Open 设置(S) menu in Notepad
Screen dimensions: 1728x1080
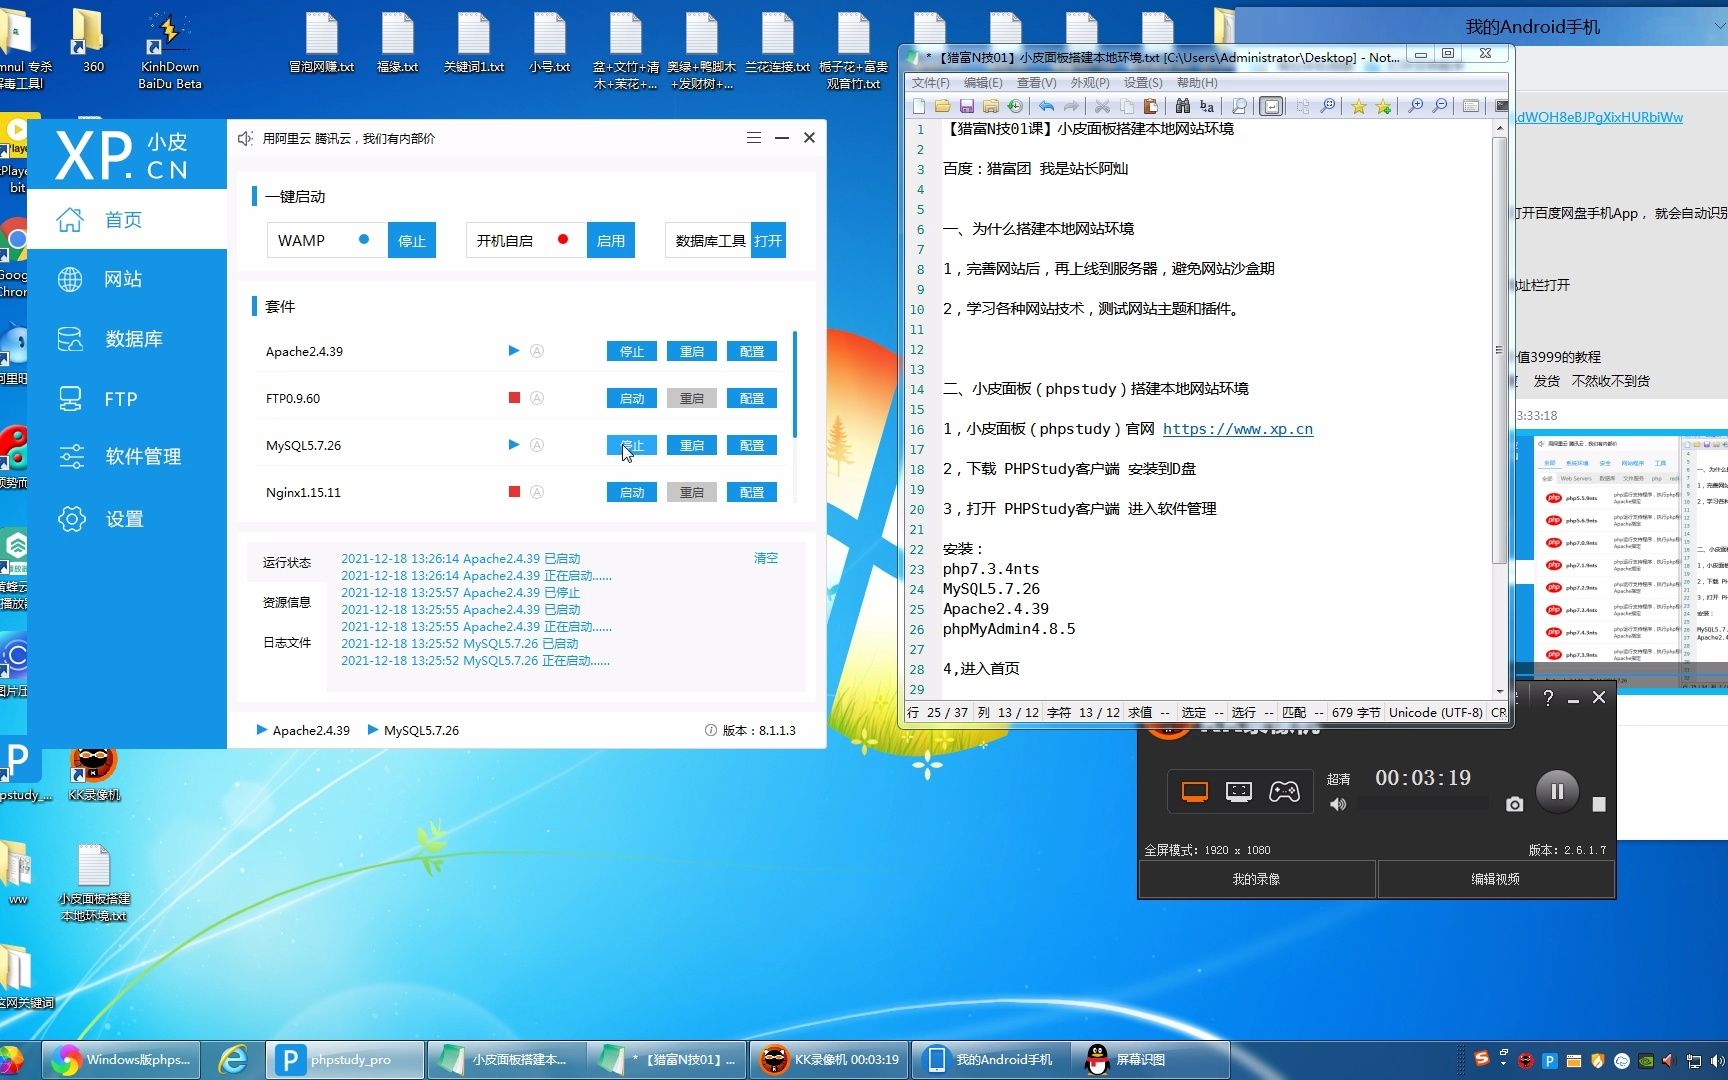(1143, 83)
